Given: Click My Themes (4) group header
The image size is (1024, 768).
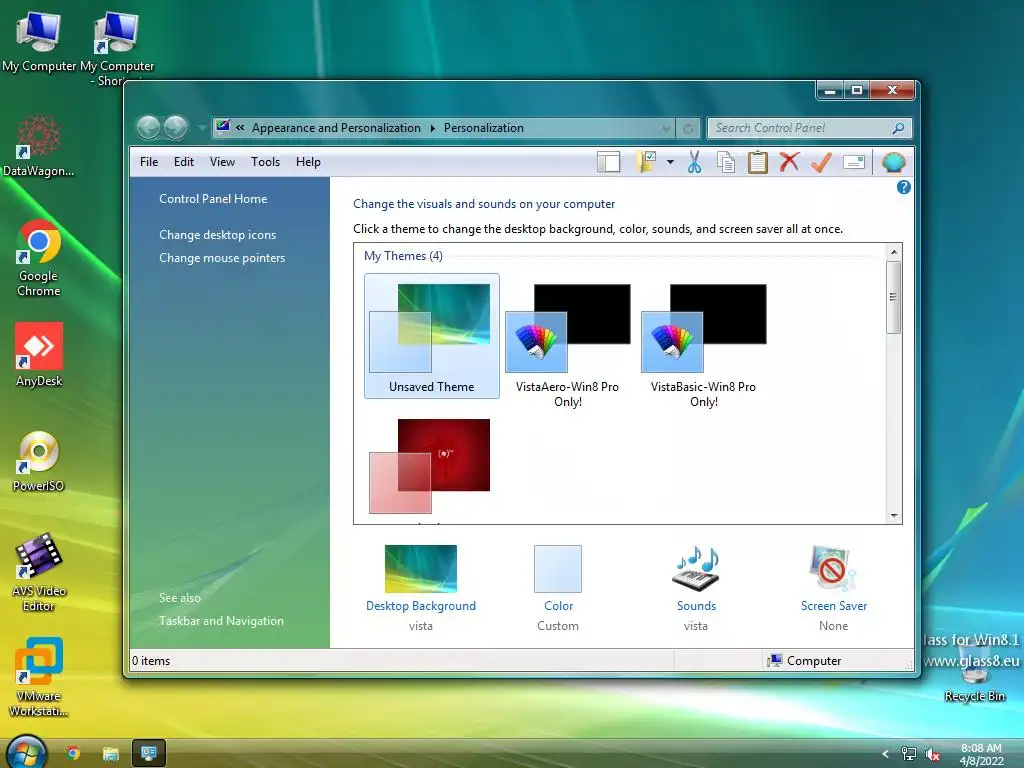Looking at the screenshot, I should [x=403, y=256].
